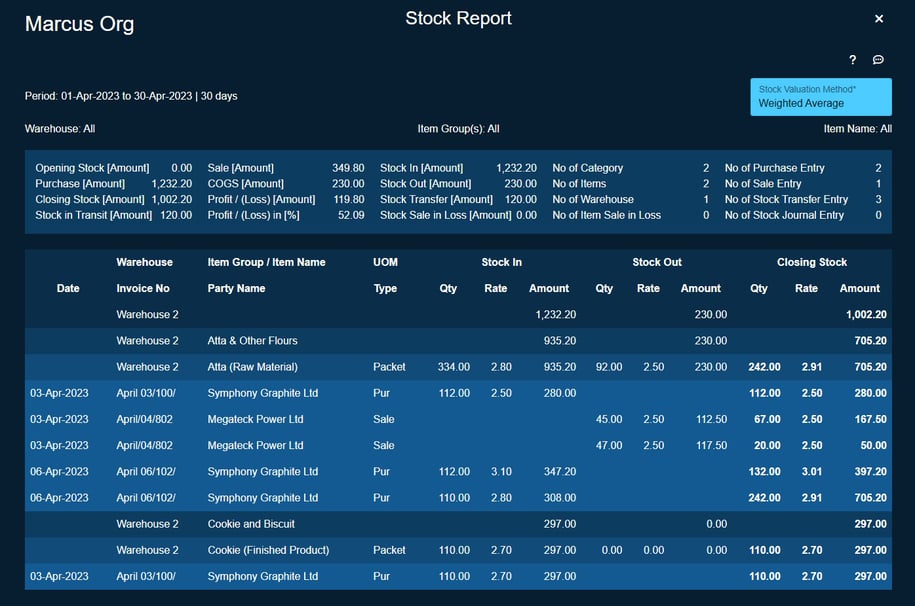Open the help question mark icon
Viewport: 915px width, 606px height.
853,60
